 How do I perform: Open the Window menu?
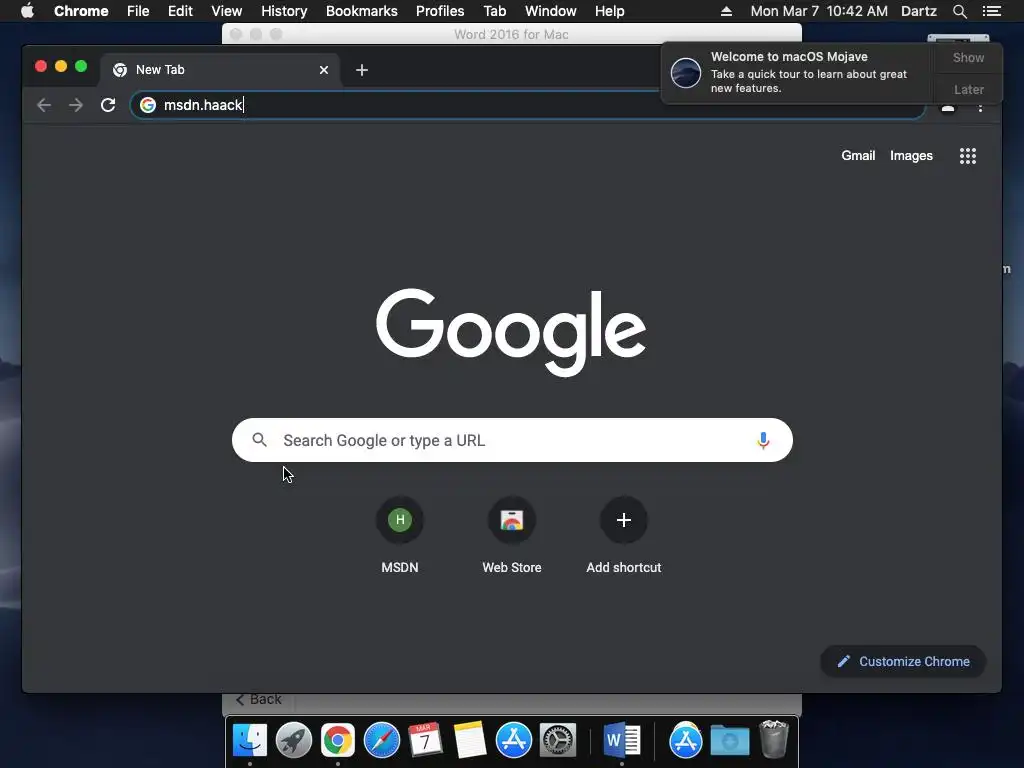[x=551, y=11]
